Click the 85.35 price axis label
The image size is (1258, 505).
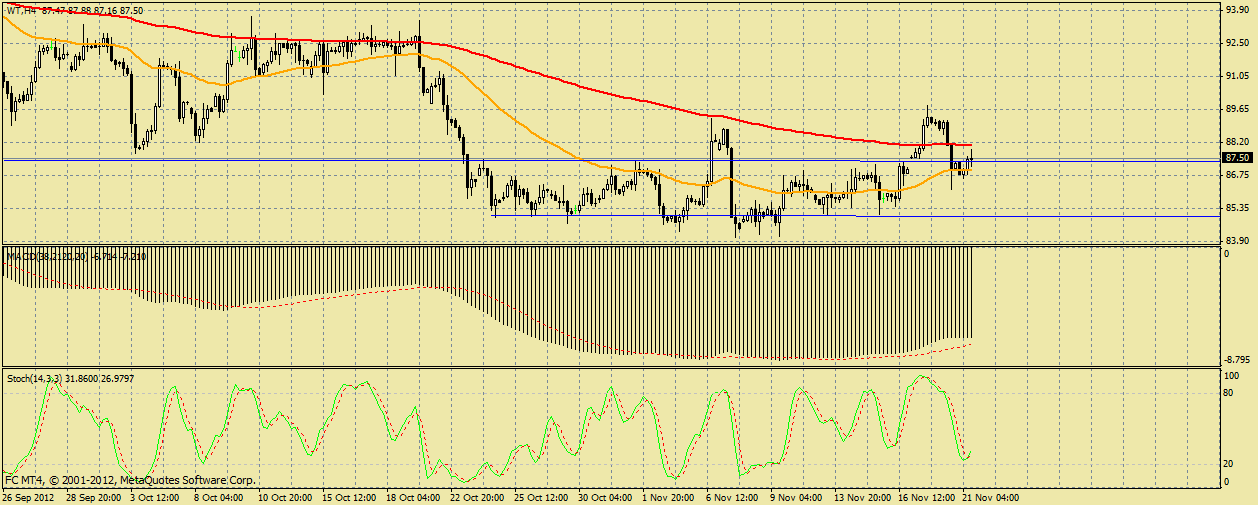1237,208
